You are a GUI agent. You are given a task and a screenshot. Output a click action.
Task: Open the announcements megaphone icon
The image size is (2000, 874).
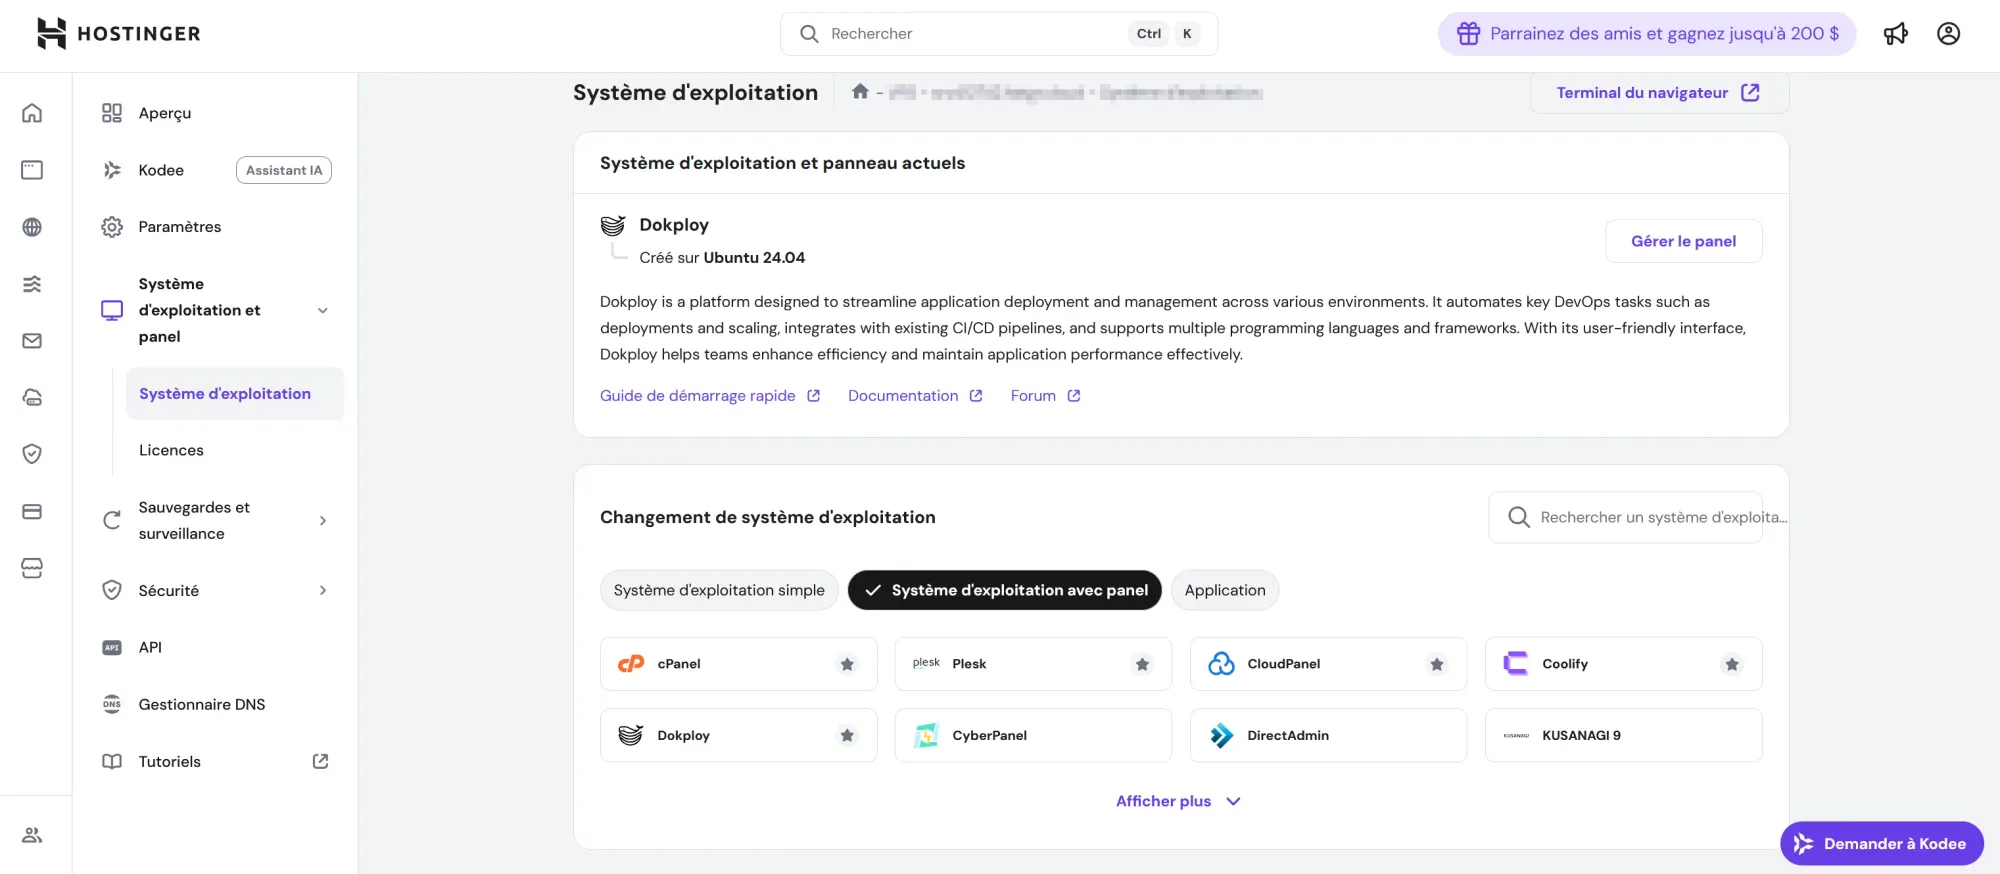[x=1896, y=34]
